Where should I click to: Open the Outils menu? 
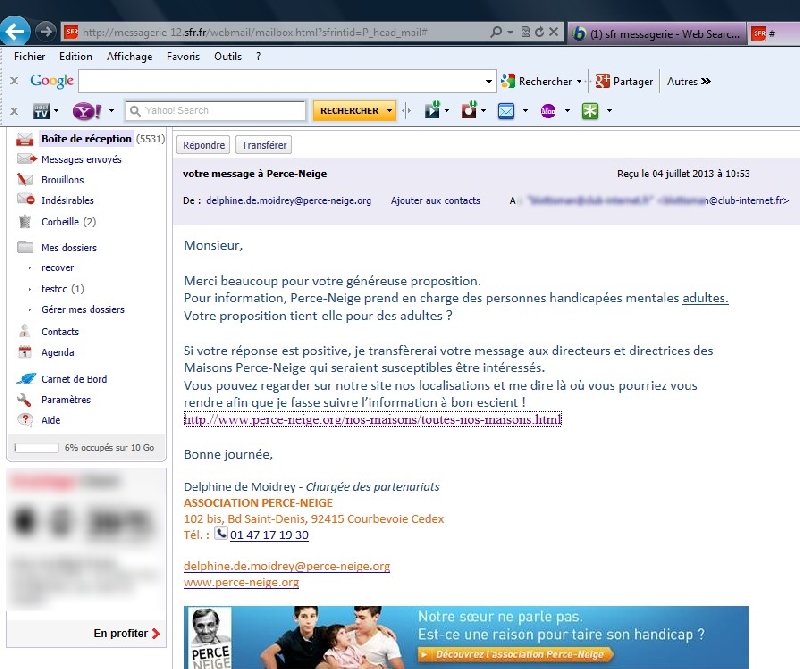pyautogui.click(x=228, y=56)
